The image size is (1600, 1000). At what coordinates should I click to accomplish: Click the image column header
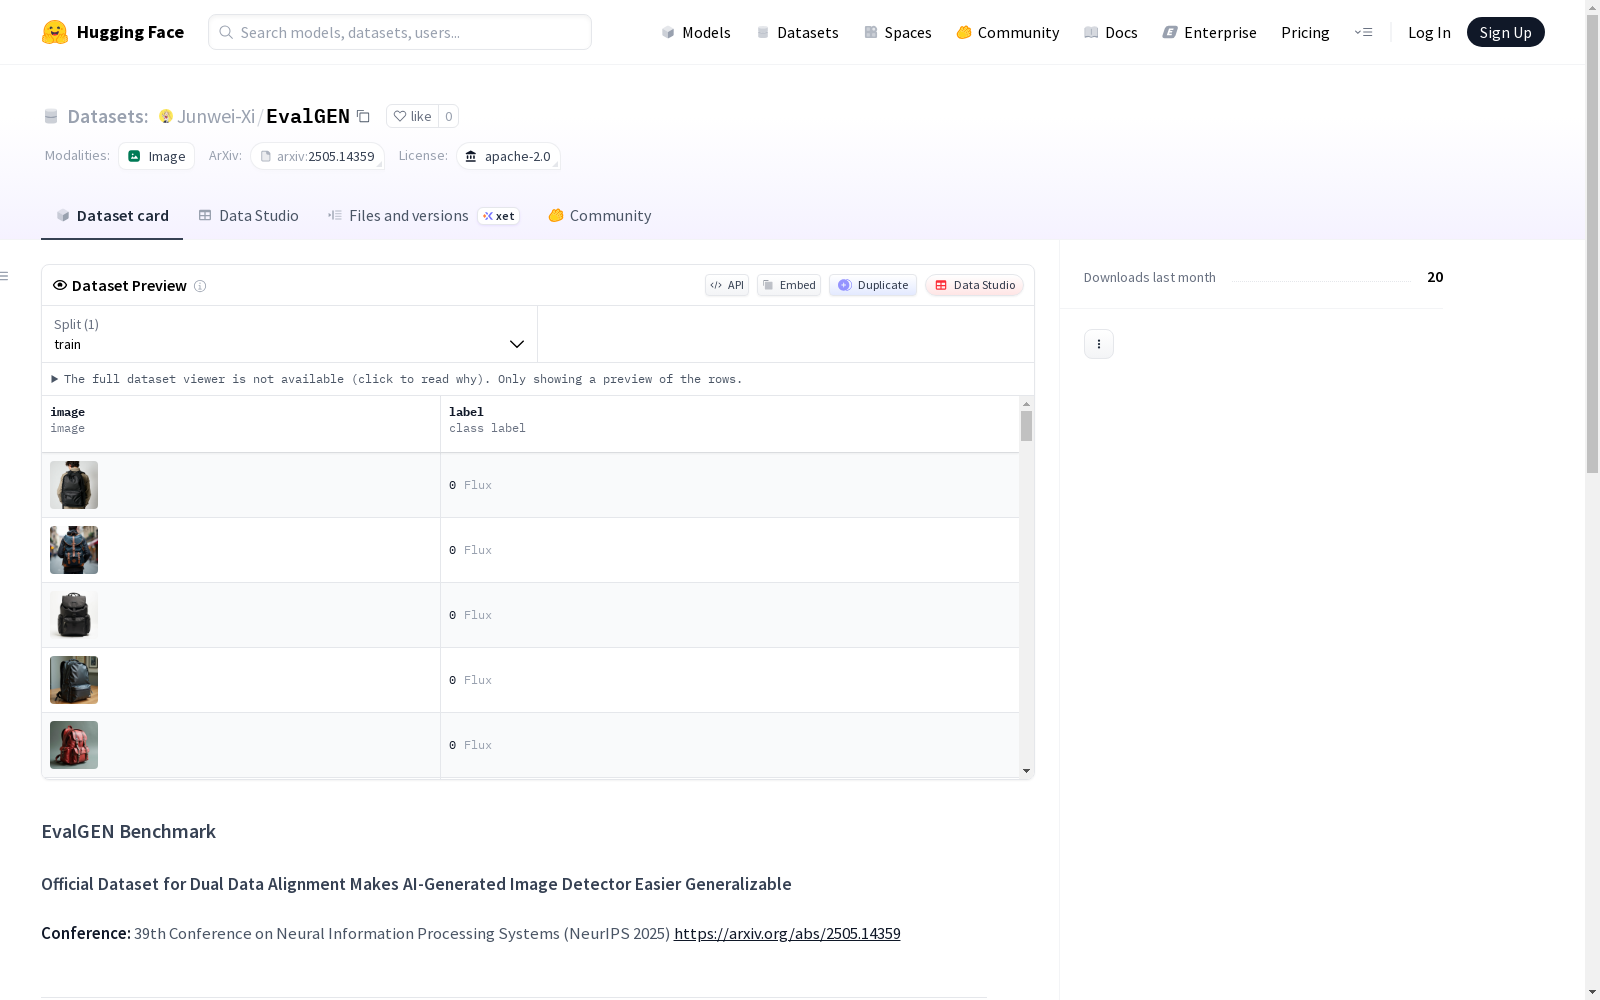coord(241,424)
